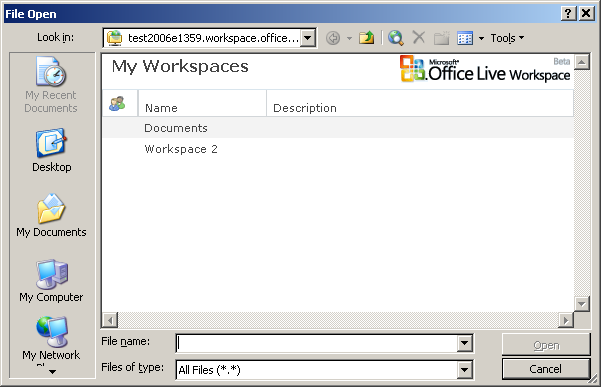Image resolution: width=601 pixels, height=387 pixels.
Task: Click horizontal scrollbar right arrow
Action: [x=566, y=320]
